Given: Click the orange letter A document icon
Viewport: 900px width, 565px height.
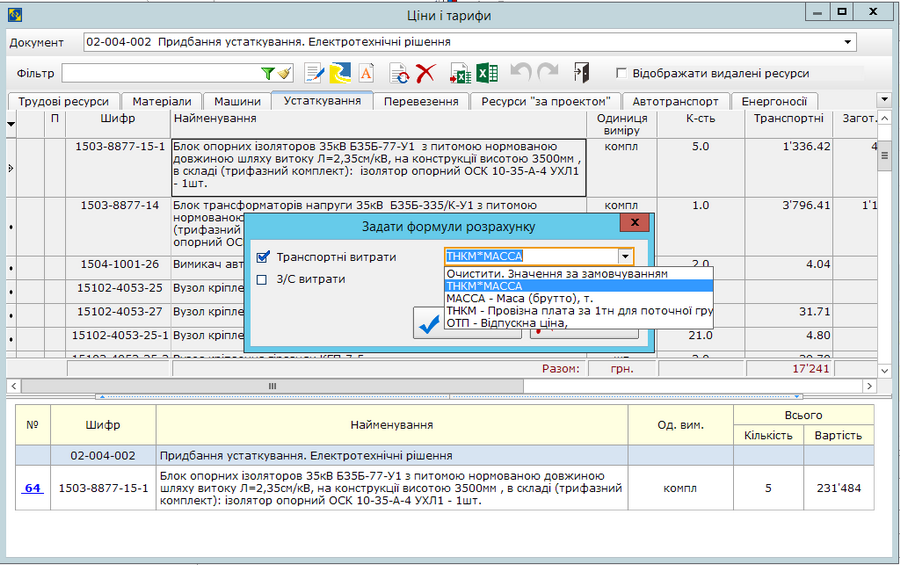Looking at the screenshot, I should coord(366,73).
